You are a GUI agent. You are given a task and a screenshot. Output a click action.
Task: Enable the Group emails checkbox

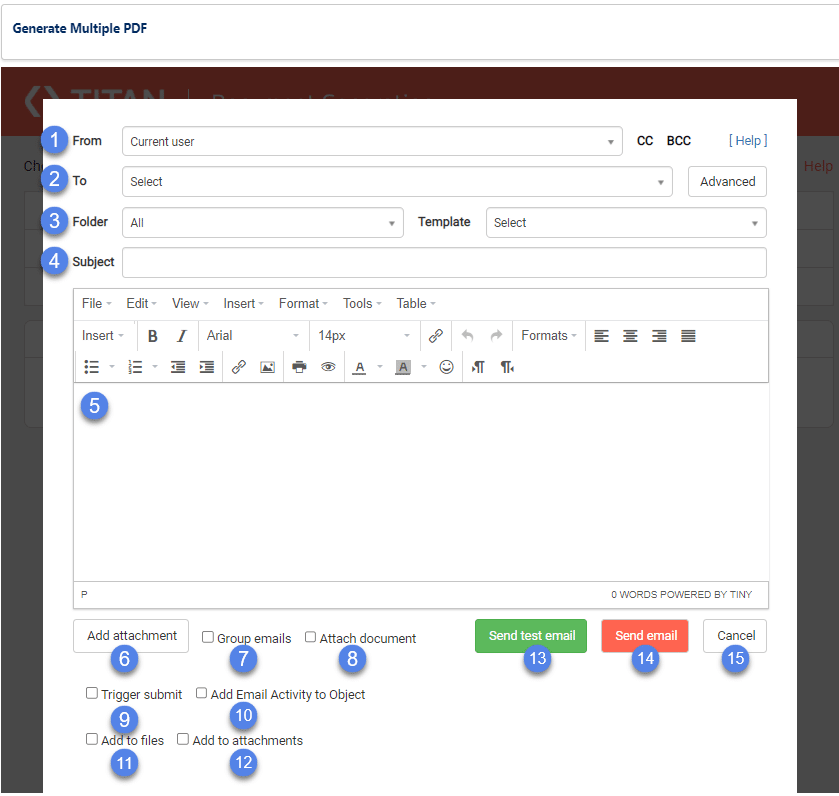click(207, 637)
